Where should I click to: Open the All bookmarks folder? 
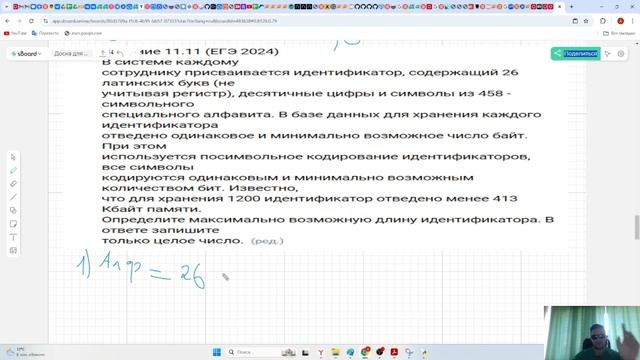pos(619,33)
